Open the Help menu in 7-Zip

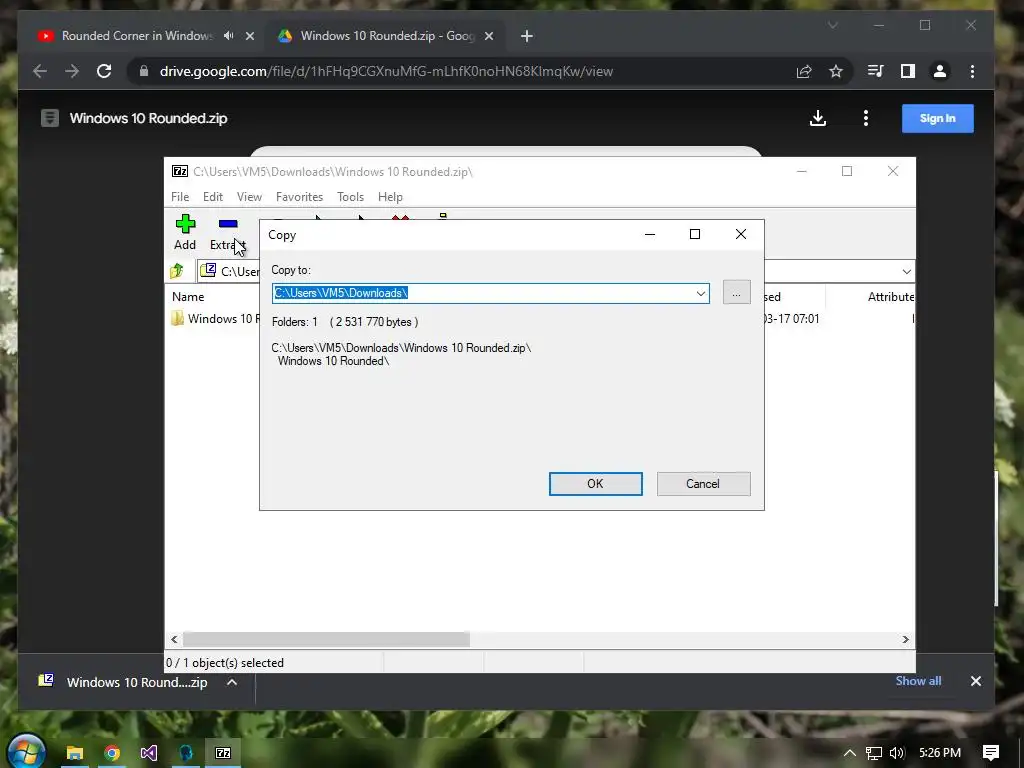pyautogui.click(x=391, y=197)
